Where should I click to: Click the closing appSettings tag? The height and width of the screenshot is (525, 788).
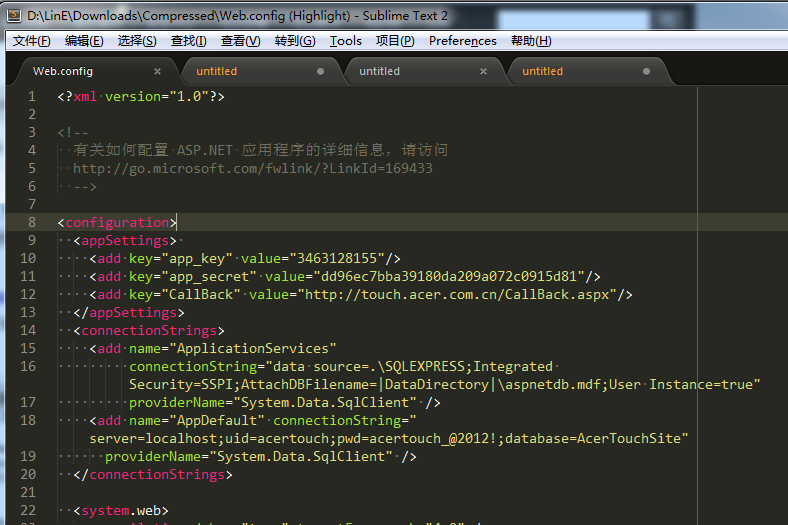(x=129, y=312)
